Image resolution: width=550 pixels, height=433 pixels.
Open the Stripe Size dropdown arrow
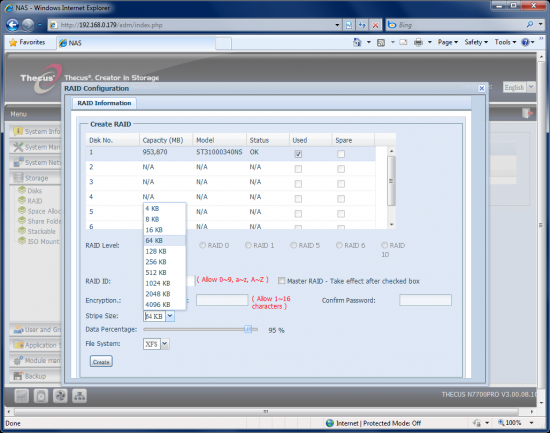pos(170,316)
